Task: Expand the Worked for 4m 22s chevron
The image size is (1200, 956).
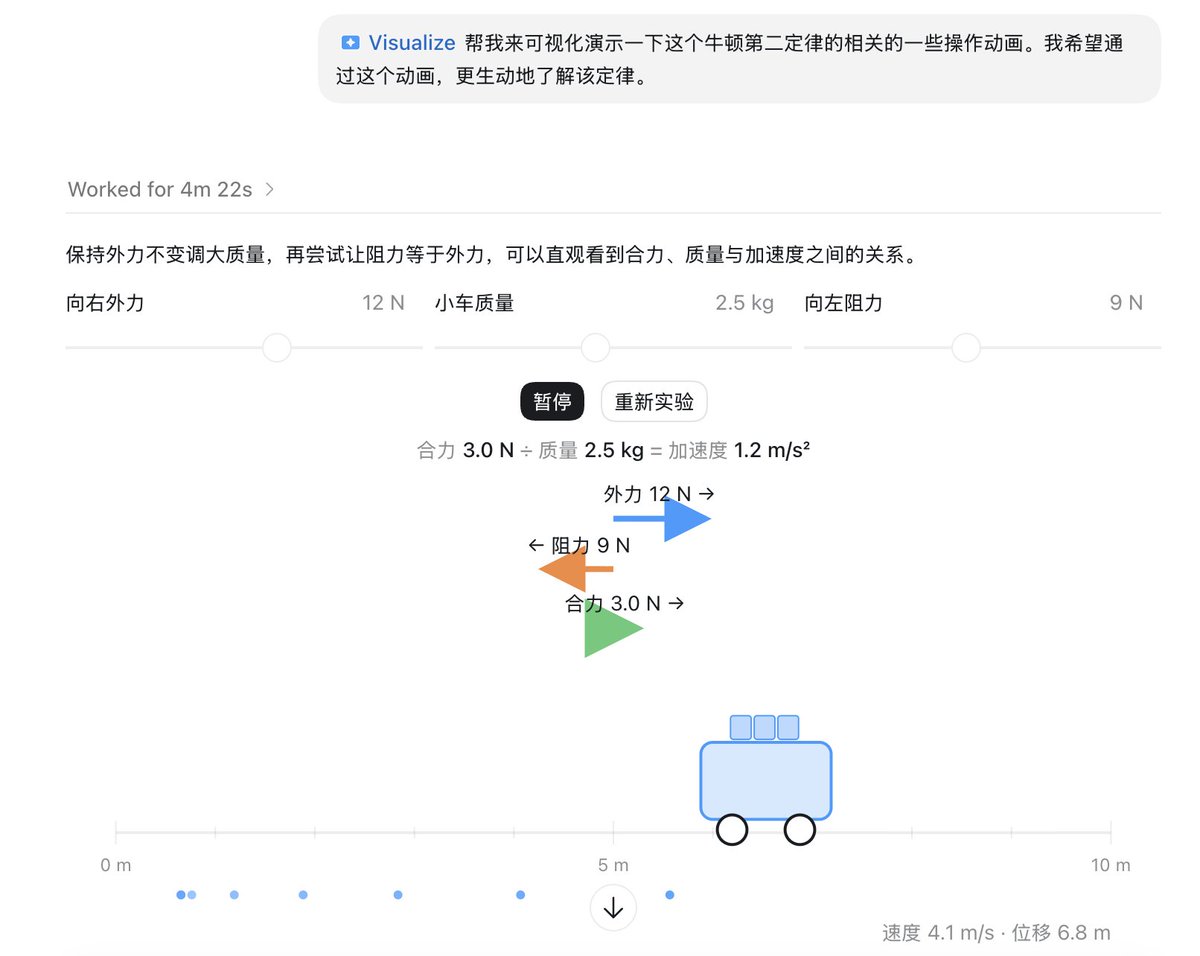Action: pyautogui.click(x=270, y=189)
